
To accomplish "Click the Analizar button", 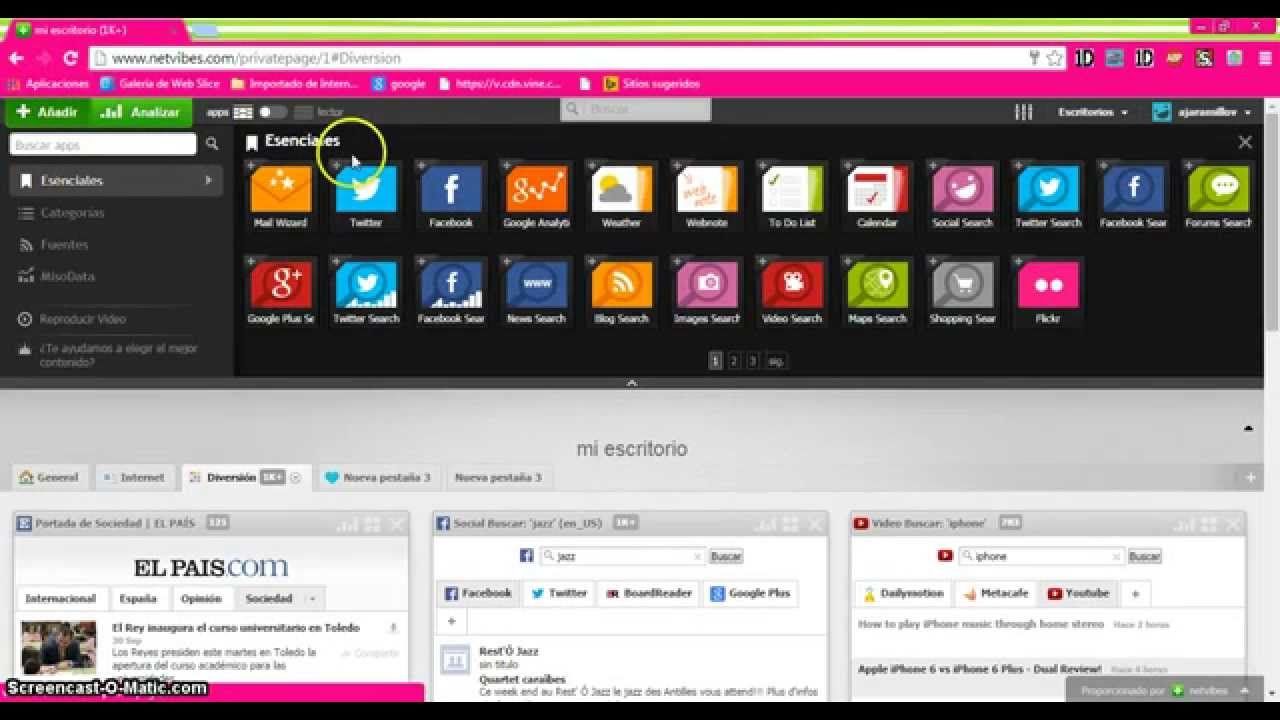I will pos(139,112).
